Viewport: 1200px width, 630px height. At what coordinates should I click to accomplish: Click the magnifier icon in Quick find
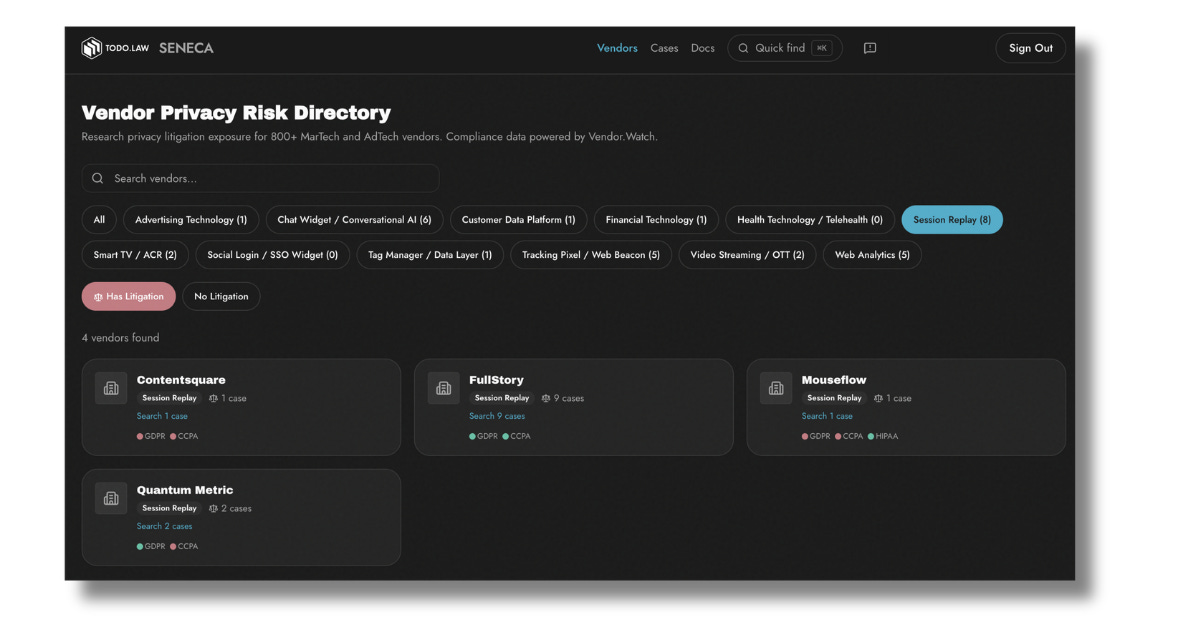click(x=743, y=48)
